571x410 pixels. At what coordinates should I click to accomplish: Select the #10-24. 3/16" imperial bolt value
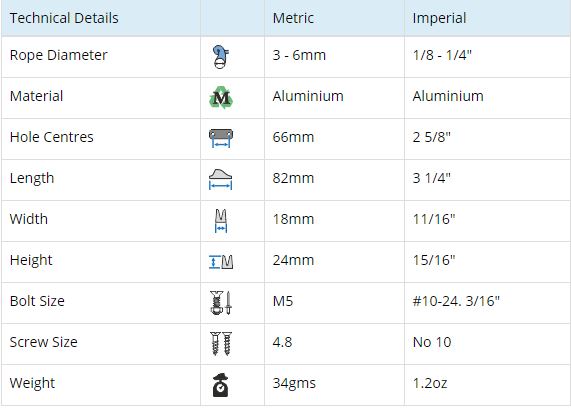click(456, 301)
